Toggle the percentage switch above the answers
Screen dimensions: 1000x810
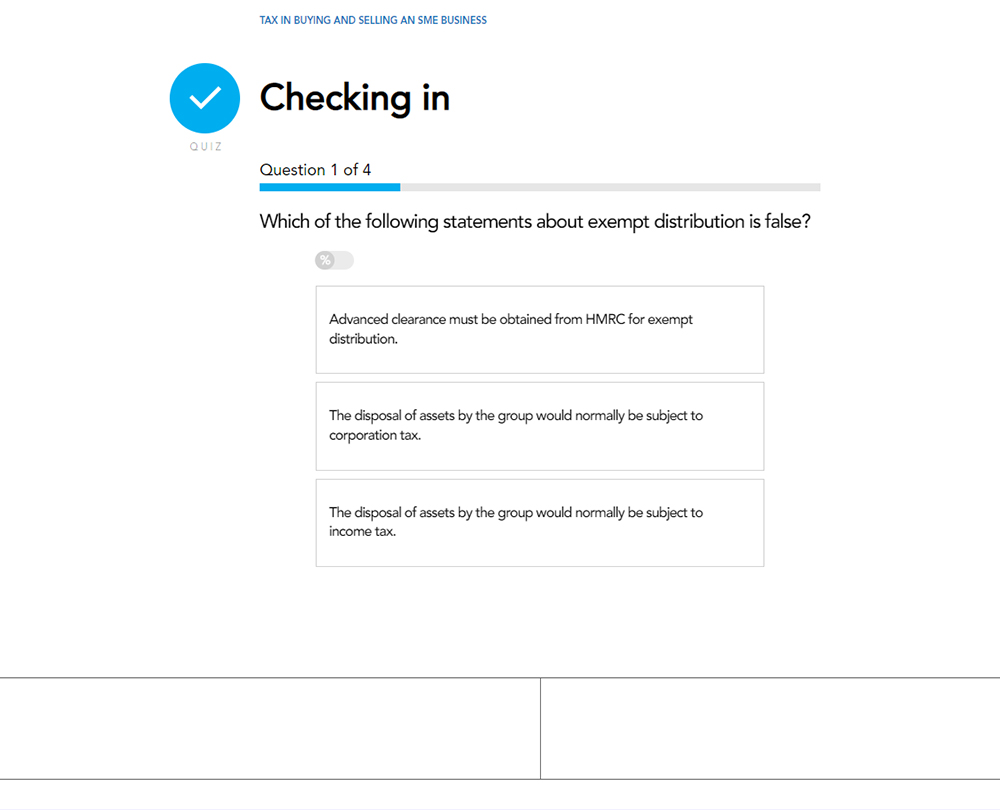(x=334, y=261)
